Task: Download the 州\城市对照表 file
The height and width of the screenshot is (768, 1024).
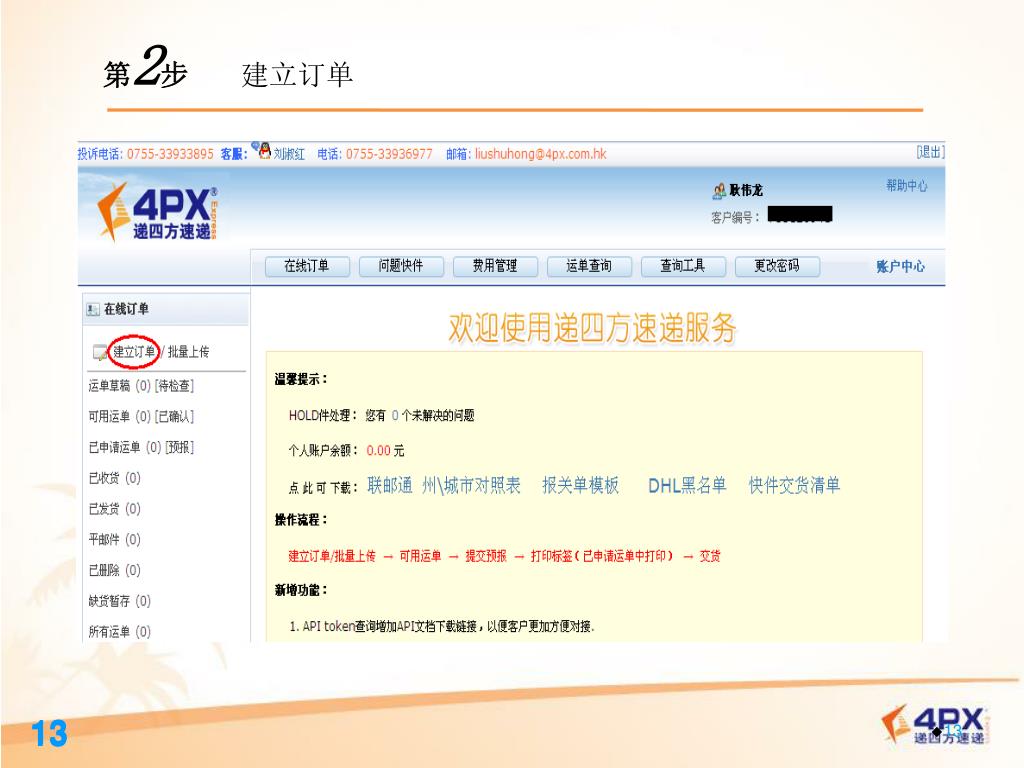Action: 471,485
